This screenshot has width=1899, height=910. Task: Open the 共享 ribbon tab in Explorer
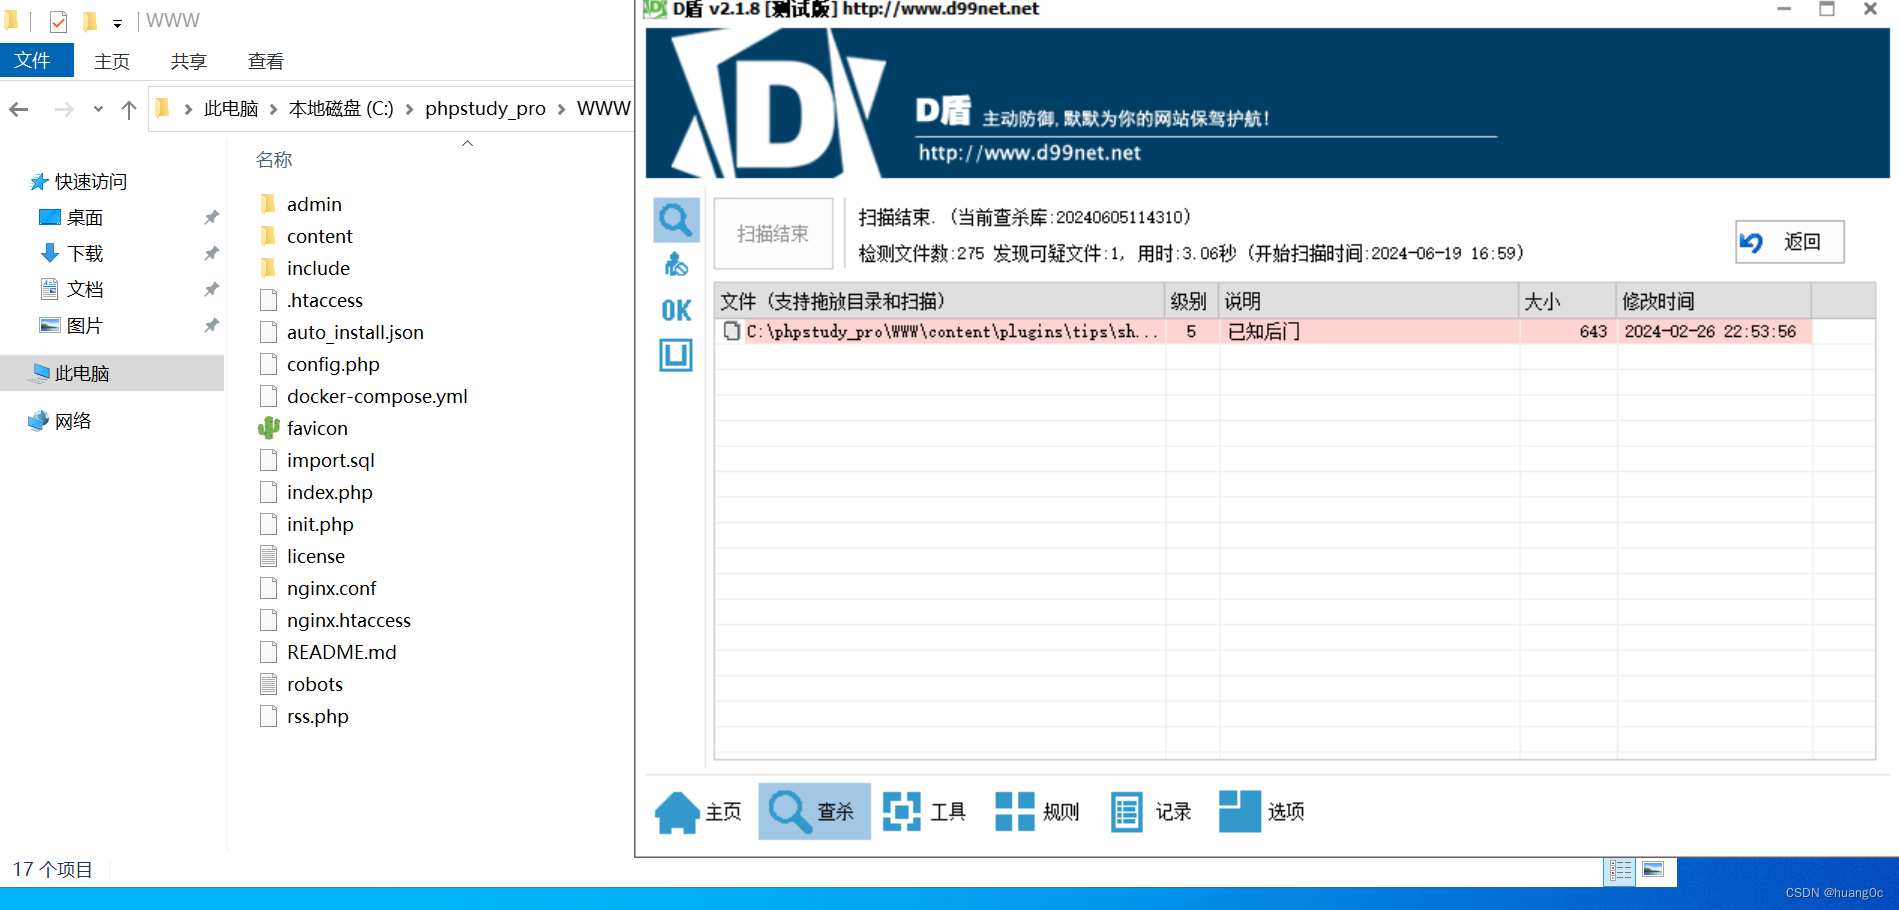pos(188,62)
